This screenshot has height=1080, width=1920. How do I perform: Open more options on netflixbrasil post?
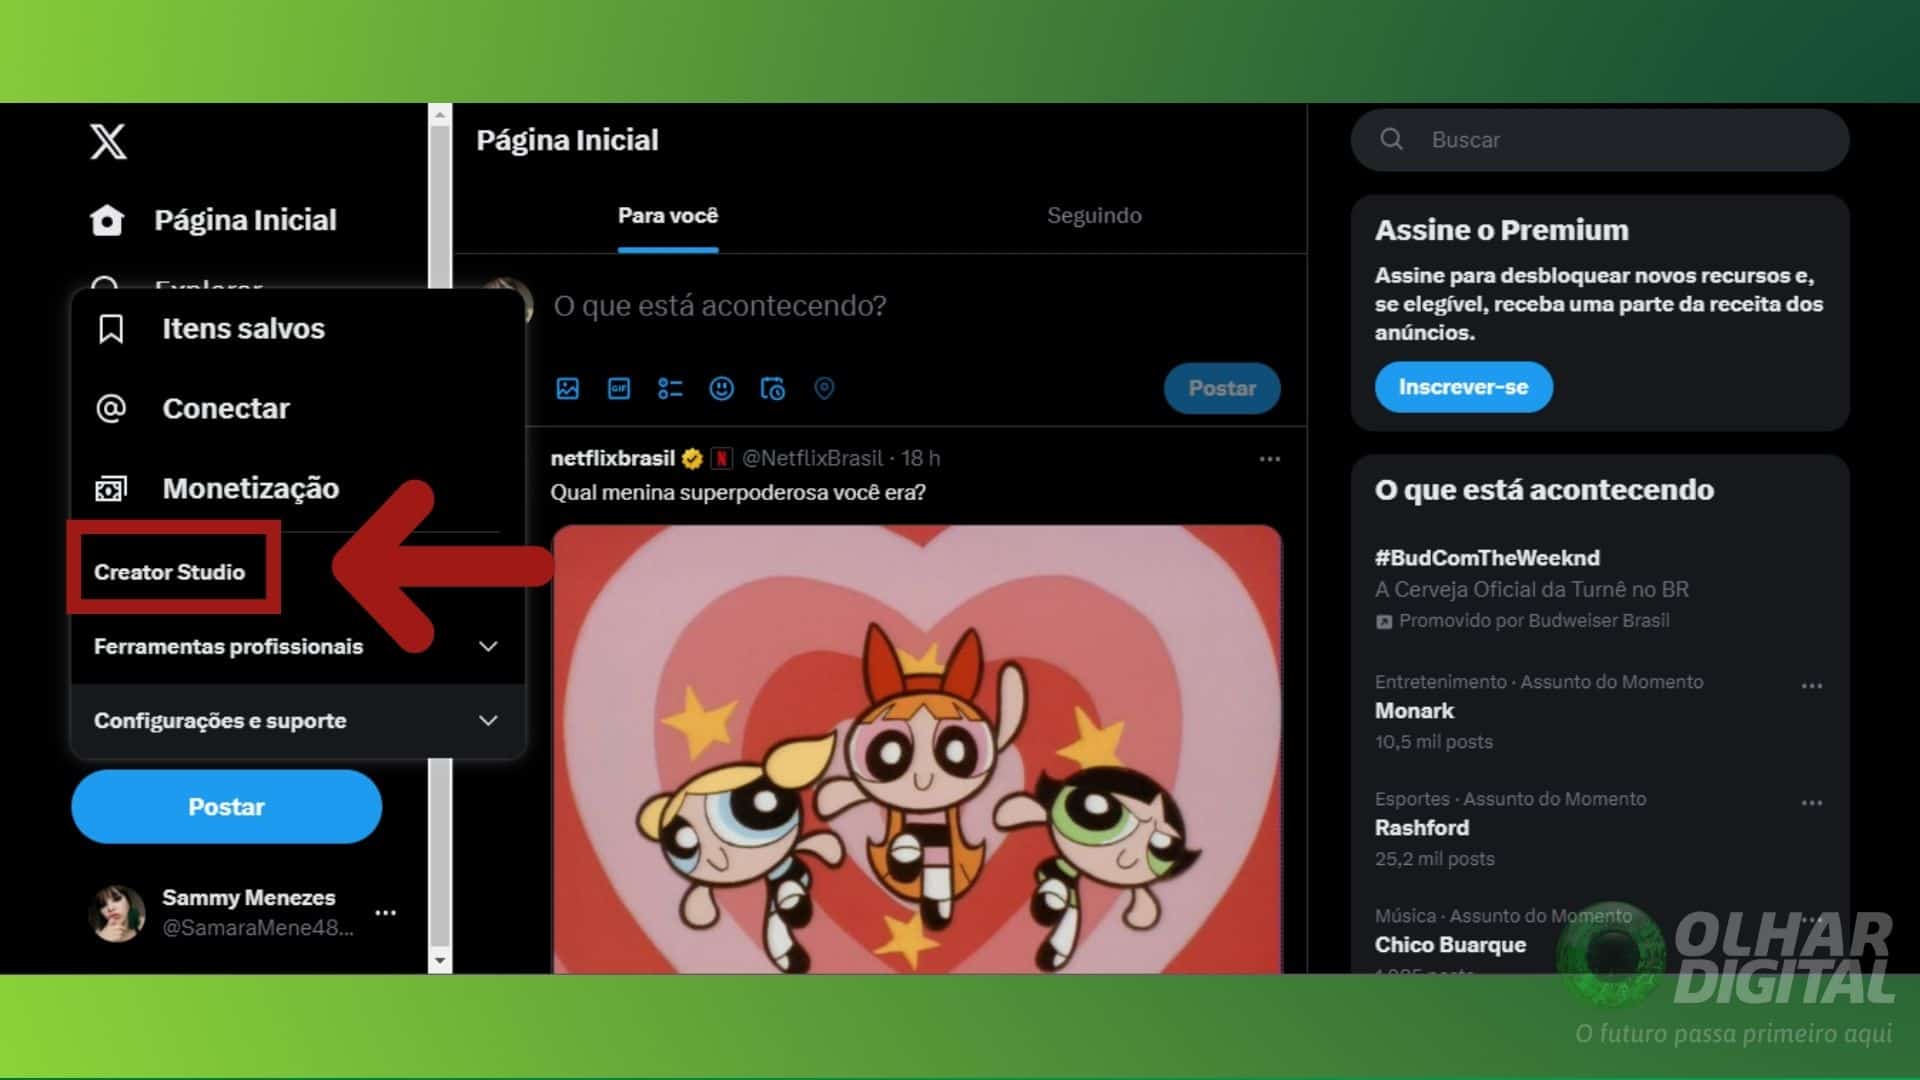tap(1270, 459)
